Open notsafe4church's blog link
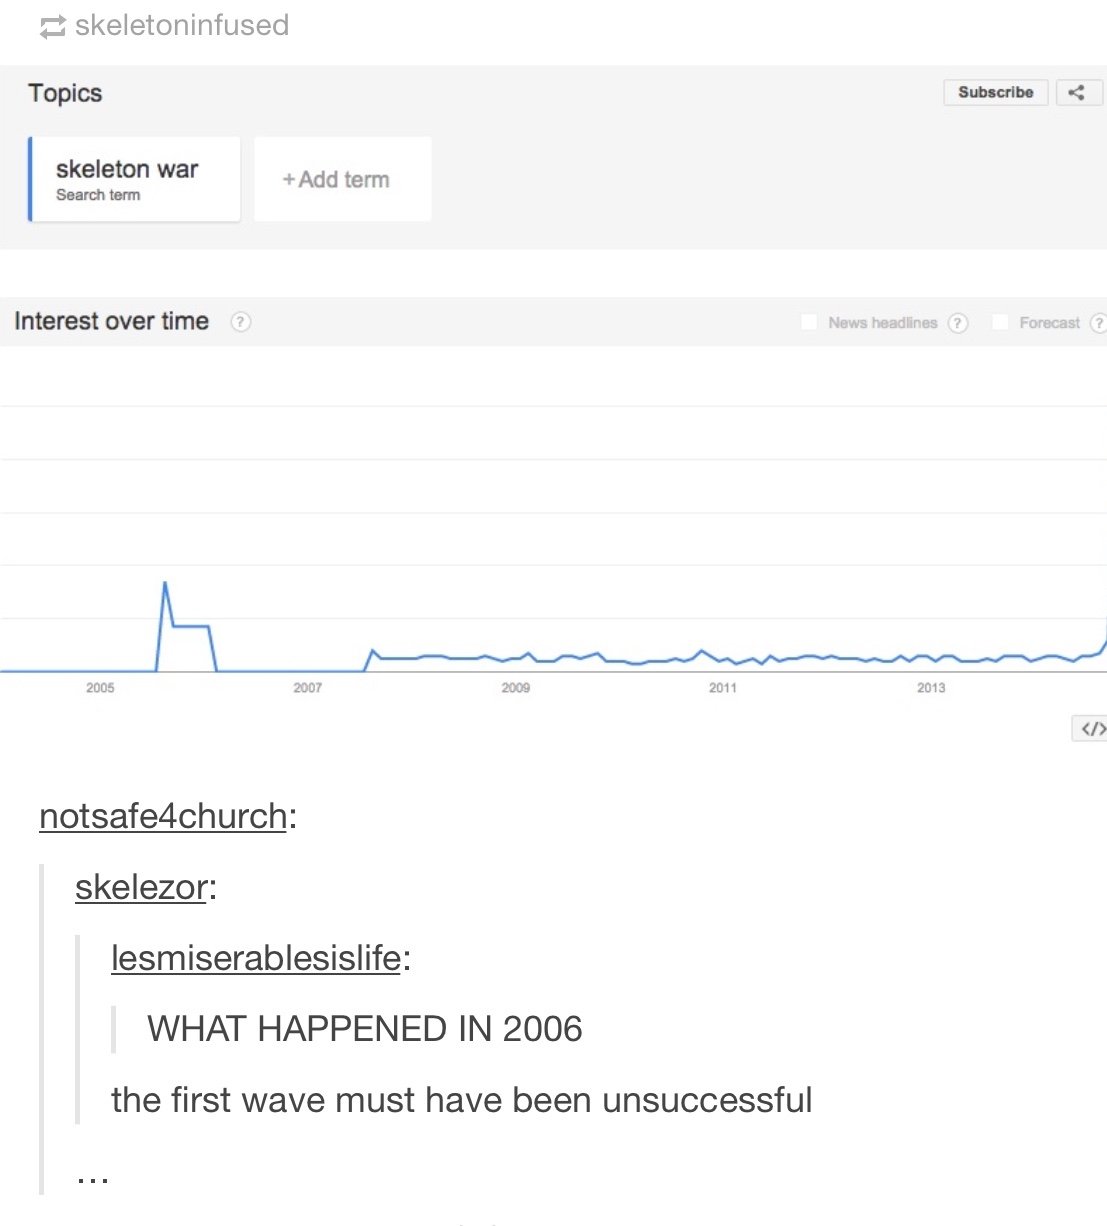This screenshot has width=1107, height=1226. (163, 816)
